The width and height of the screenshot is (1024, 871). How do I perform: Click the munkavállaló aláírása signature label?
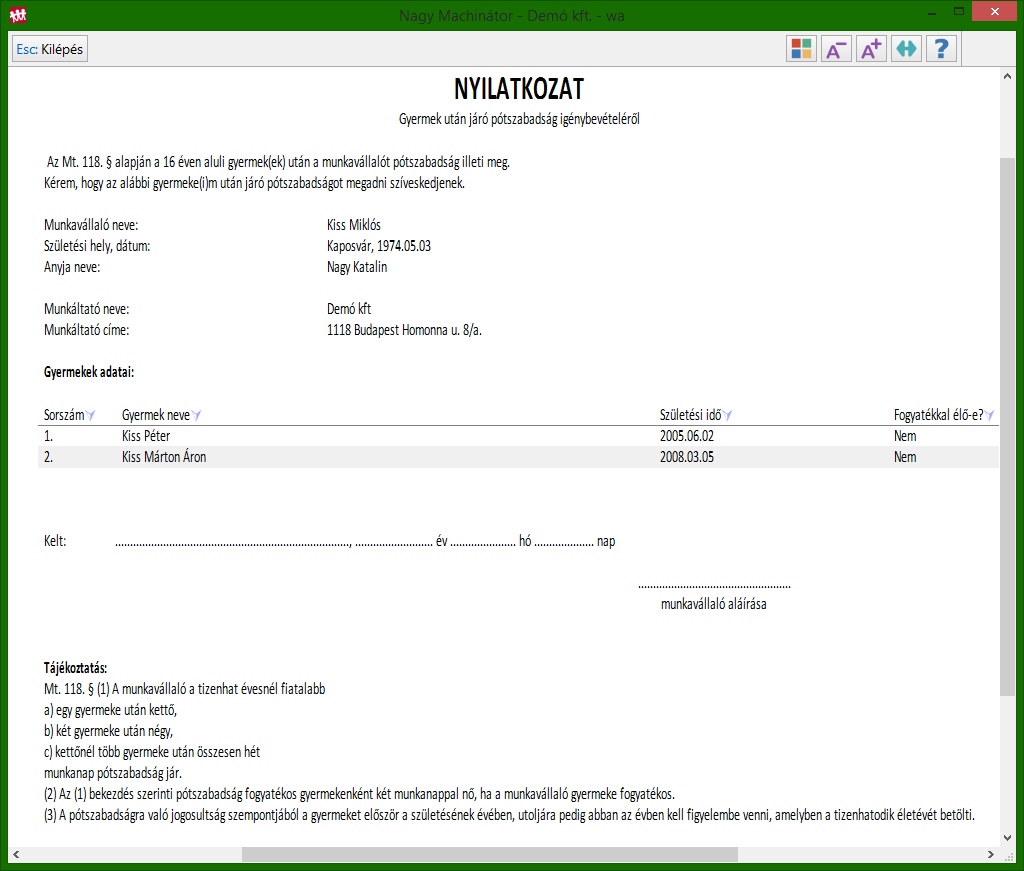[714, 604]
